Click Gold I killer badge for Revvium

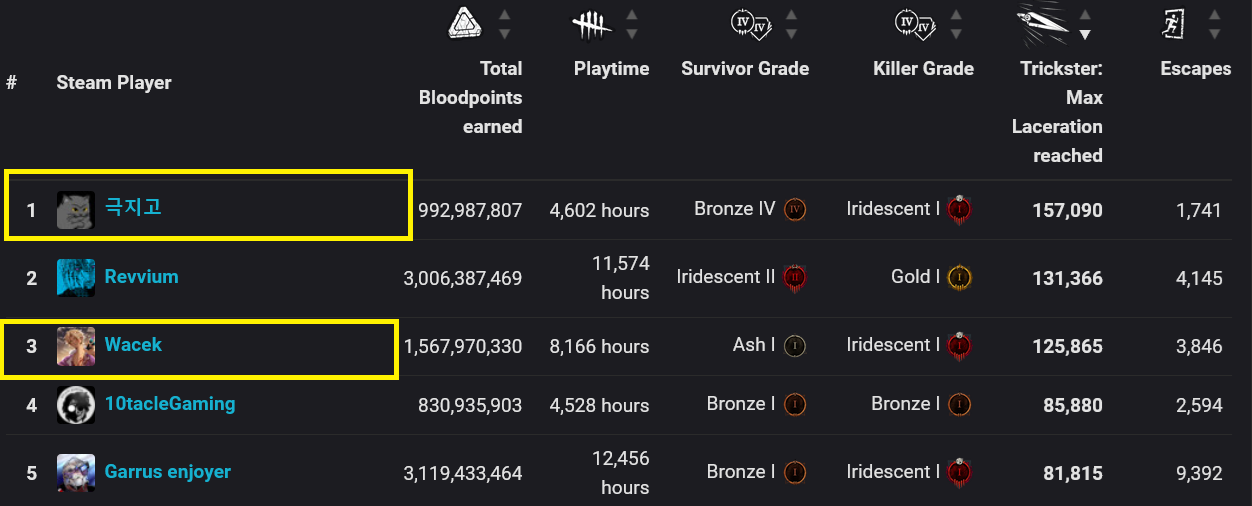tap(959, 277)
